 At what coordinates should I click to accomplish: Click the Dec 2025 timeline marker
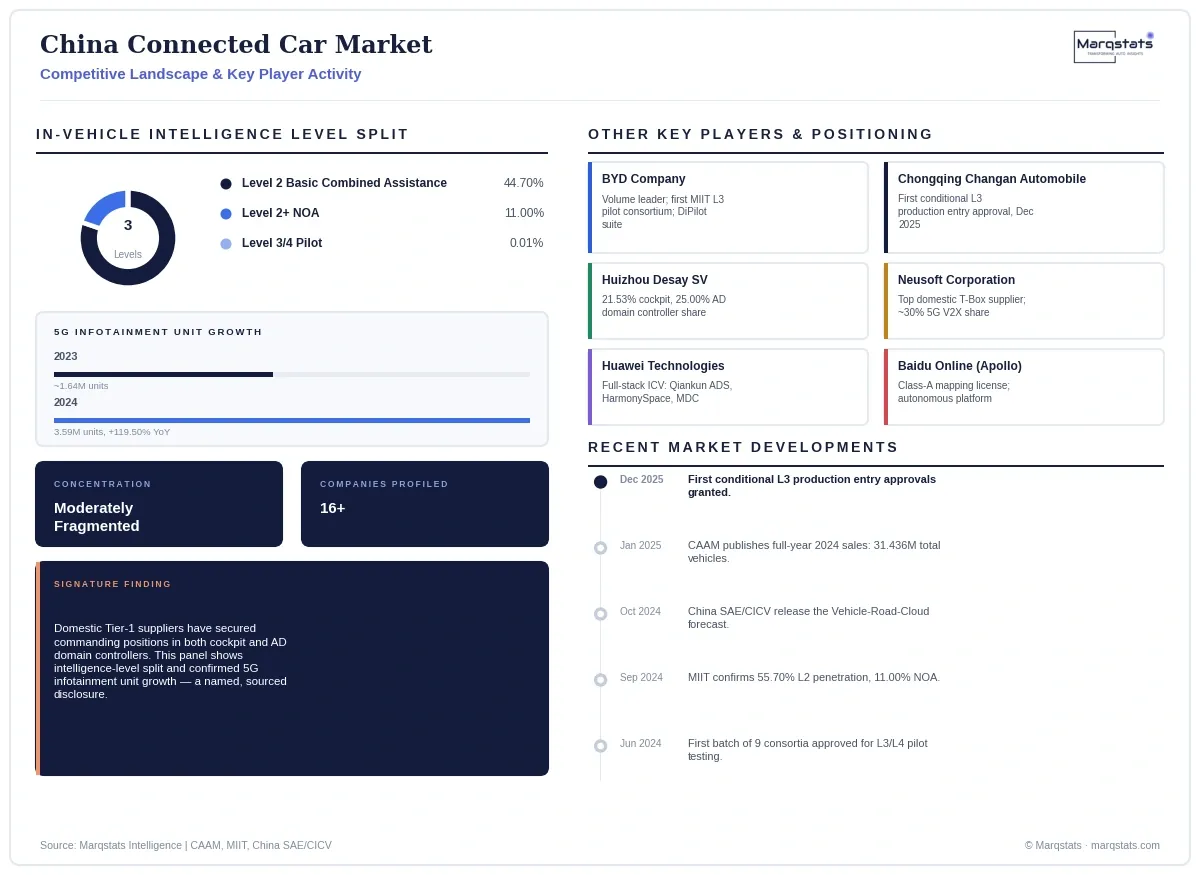[600, 482]
